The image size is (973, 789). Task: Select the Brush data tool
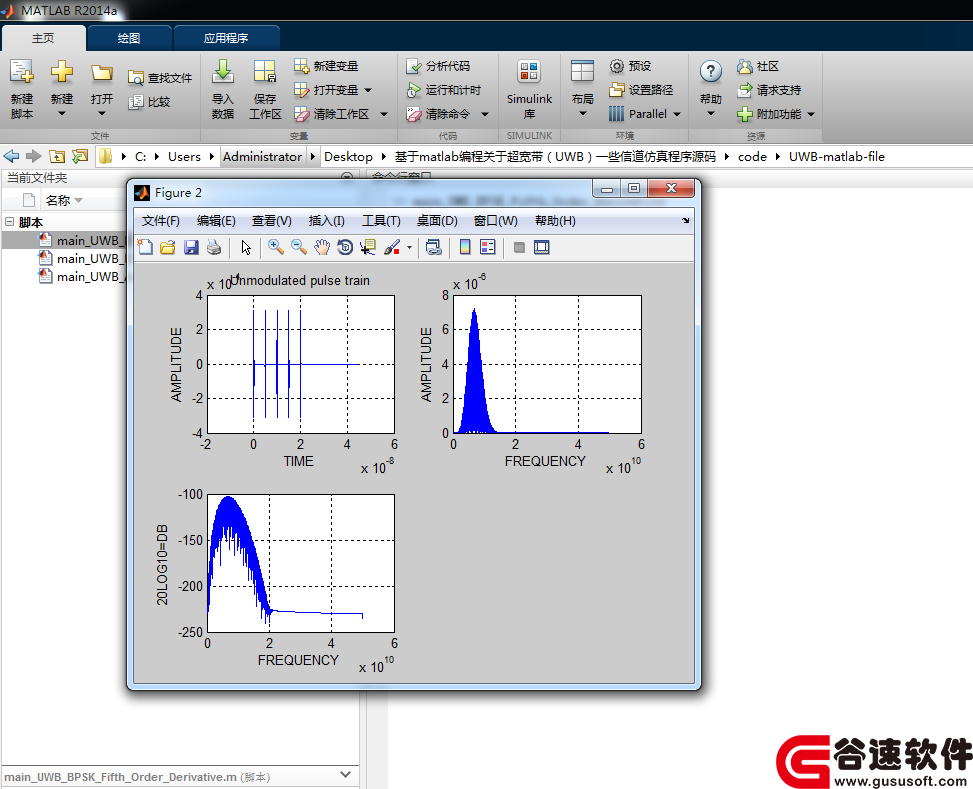click(x=392, y=248)
